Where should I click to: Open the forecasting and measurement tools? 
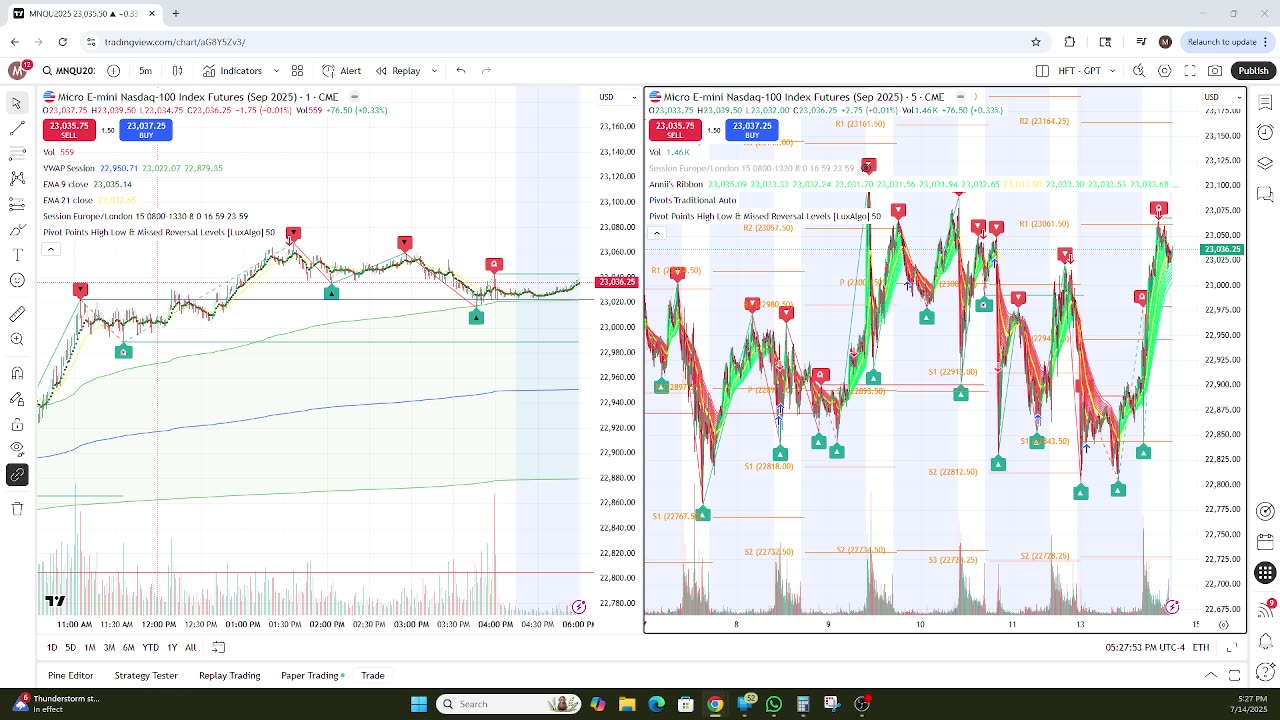pos(17,204)
